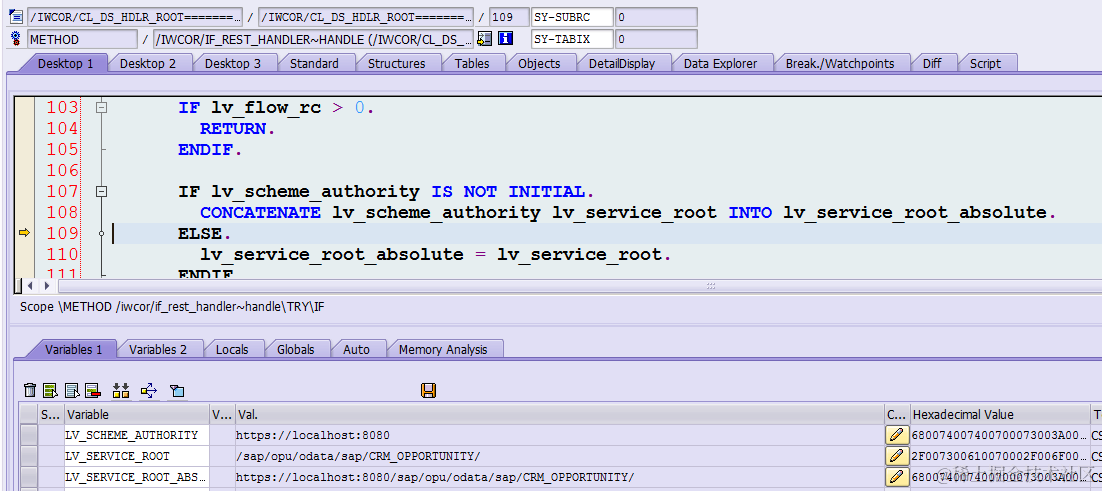Click the Hexadecimal Value column header

pyautogui.click(x=999, y=414)
